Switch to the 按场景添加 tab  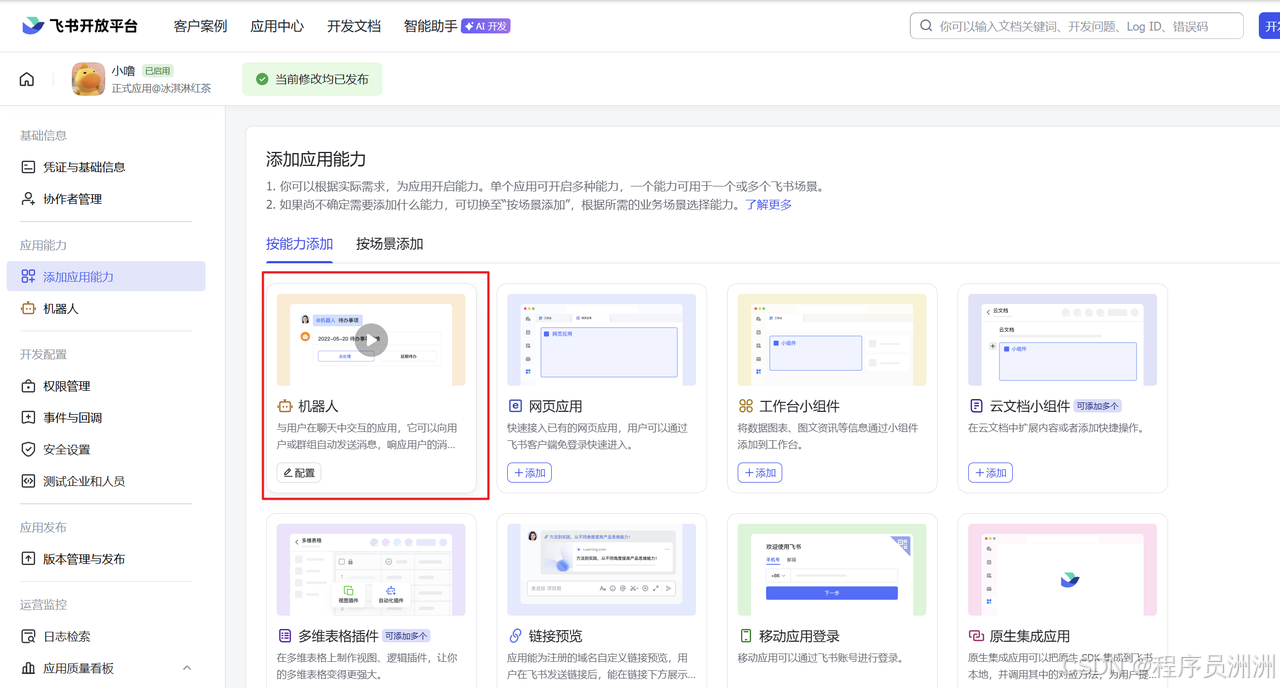390,244
